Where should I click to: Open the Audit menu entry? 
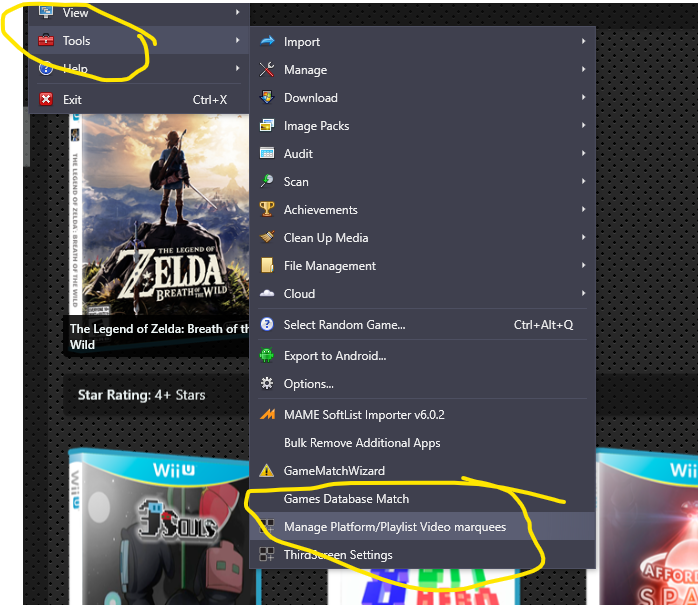tap(298, 154)
